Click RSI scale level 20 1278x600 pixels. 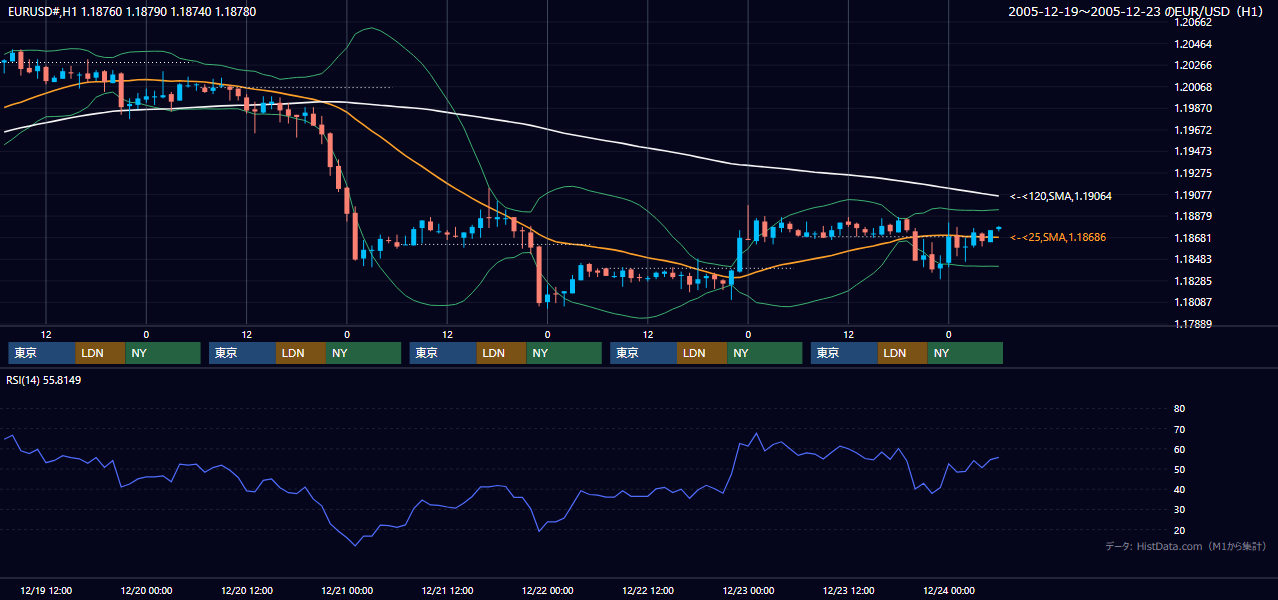click(x=1179, y=530)
